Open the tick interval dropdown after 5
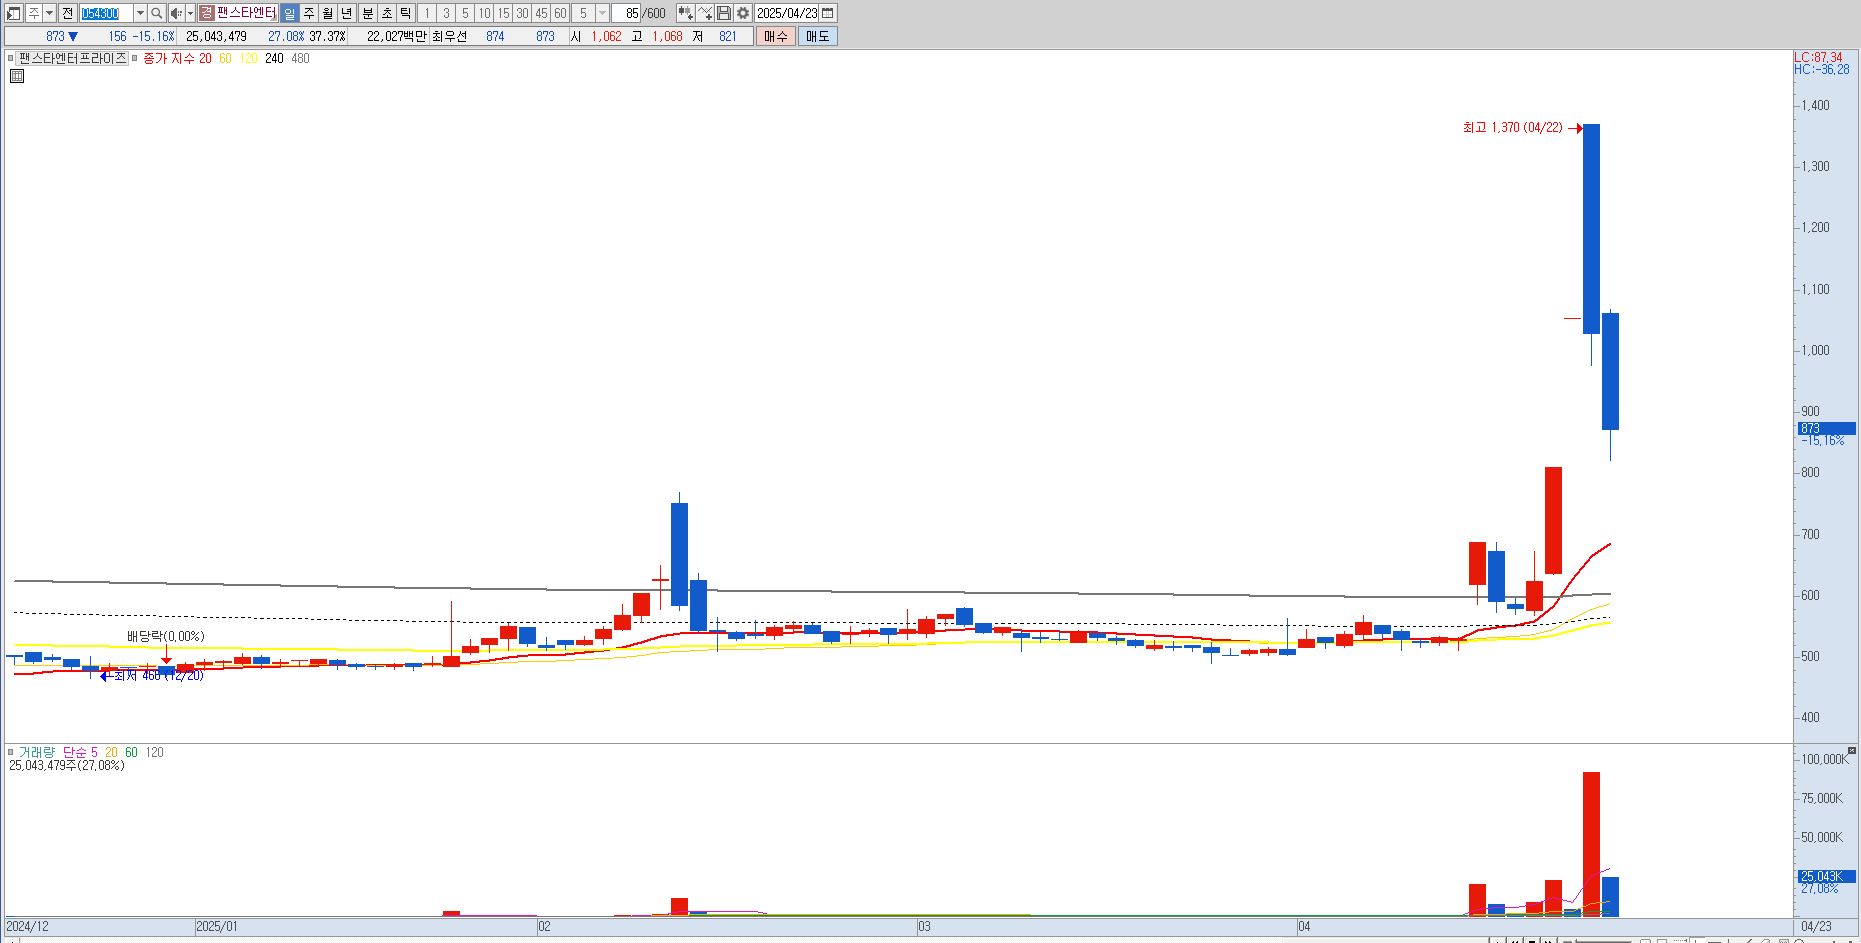This screenshot has height=943, width=1861. pyautogui.click(x=603, y=13)
